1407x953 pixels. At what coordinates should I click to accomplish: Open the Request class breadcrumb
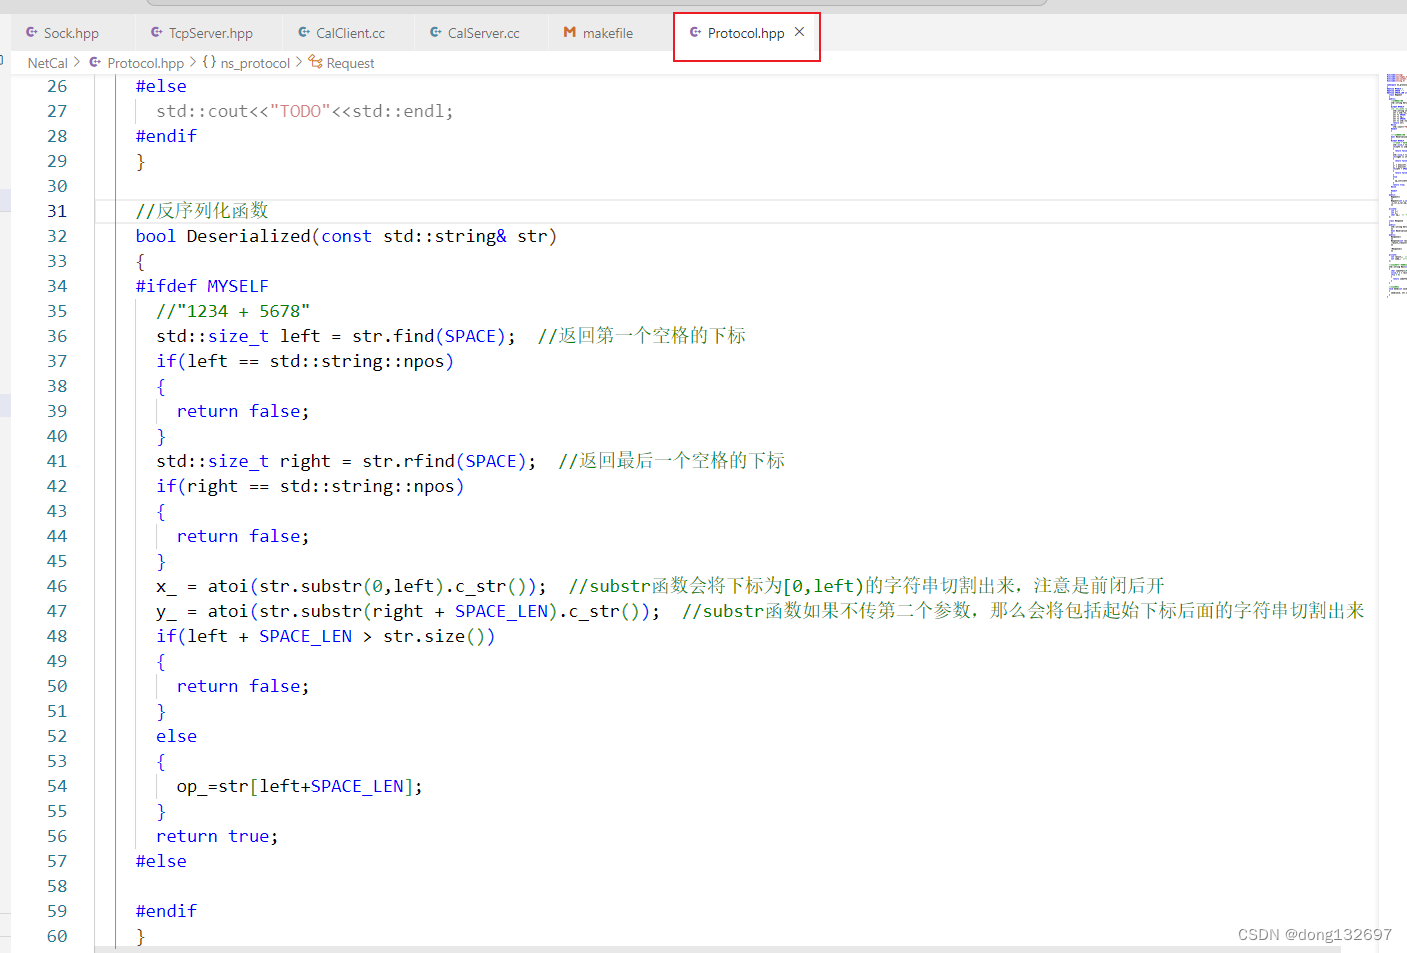coord(350,63)
